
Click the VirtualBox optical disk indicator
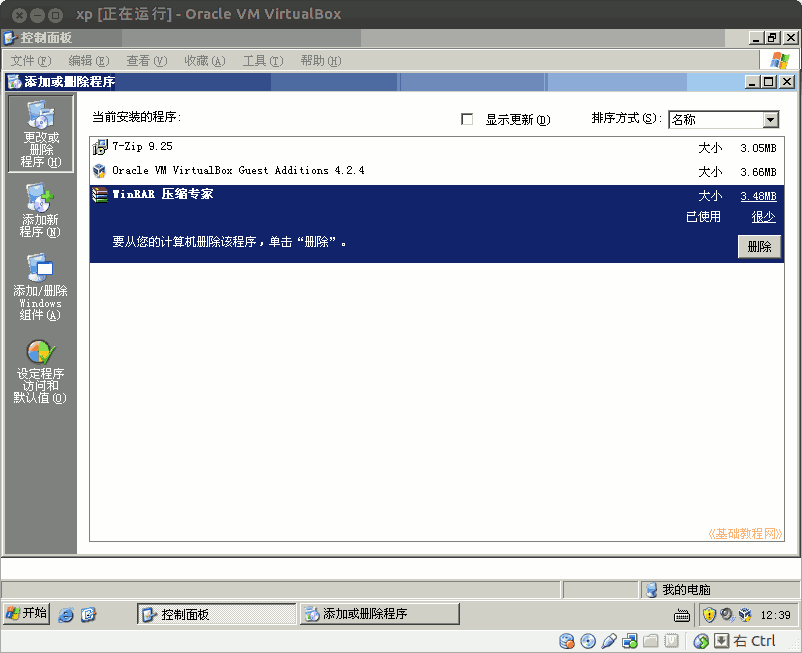coord(588,641)
